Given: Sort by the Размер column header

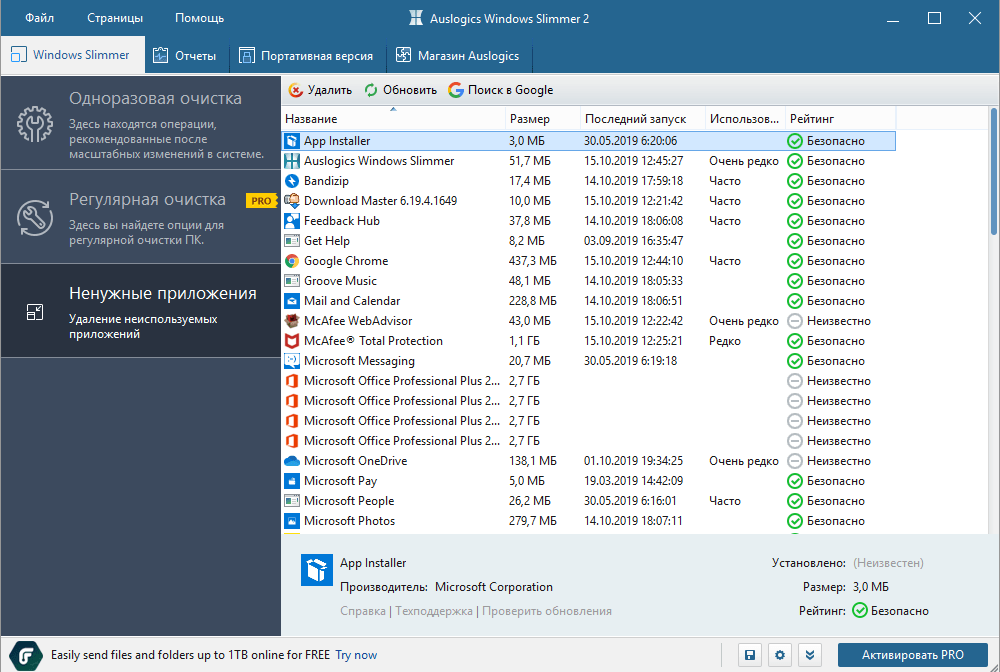Looking at the screenshot, I should (543, 119).
